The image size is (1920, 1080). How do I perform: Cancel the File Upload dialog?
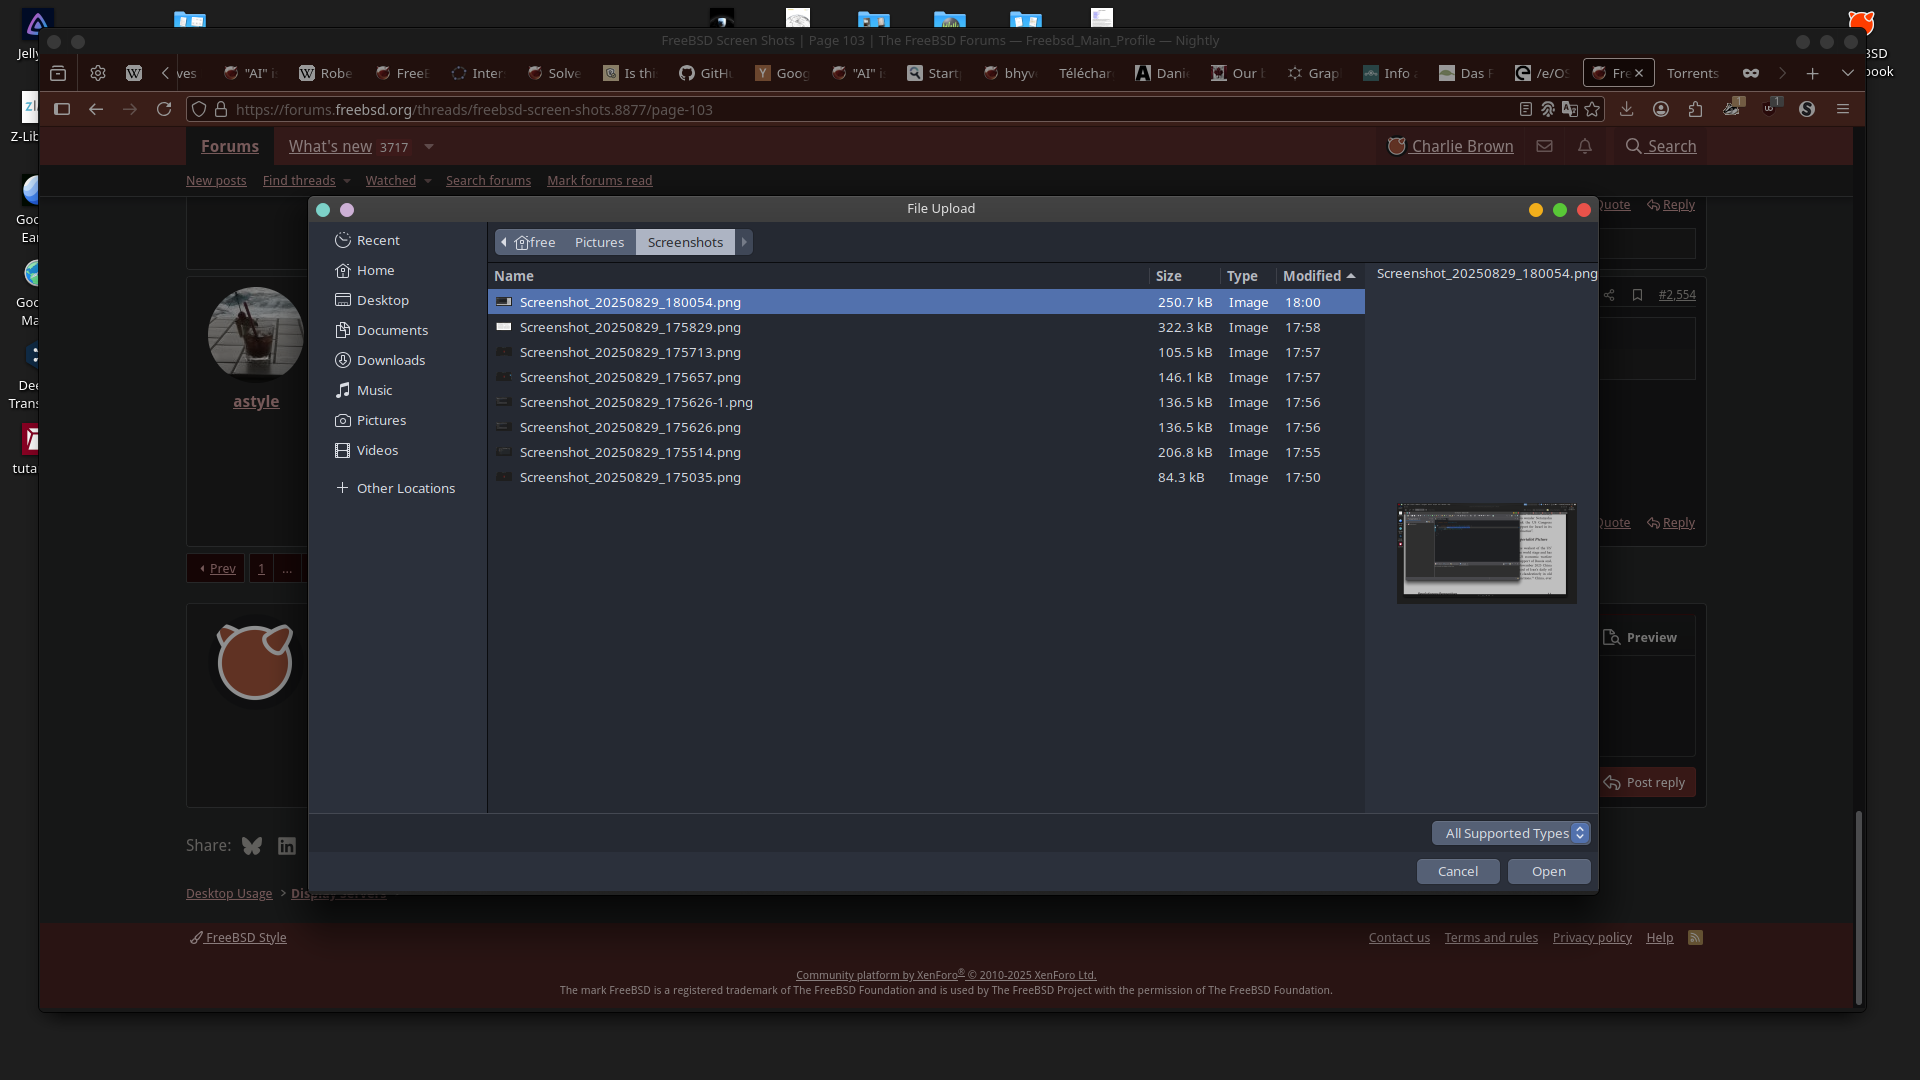pos(1457,871)
